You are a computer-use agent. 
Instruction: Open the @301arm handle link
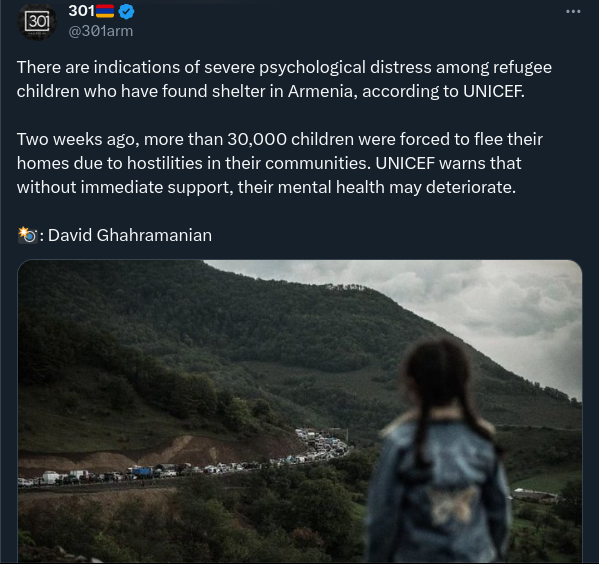pos(100,31)
